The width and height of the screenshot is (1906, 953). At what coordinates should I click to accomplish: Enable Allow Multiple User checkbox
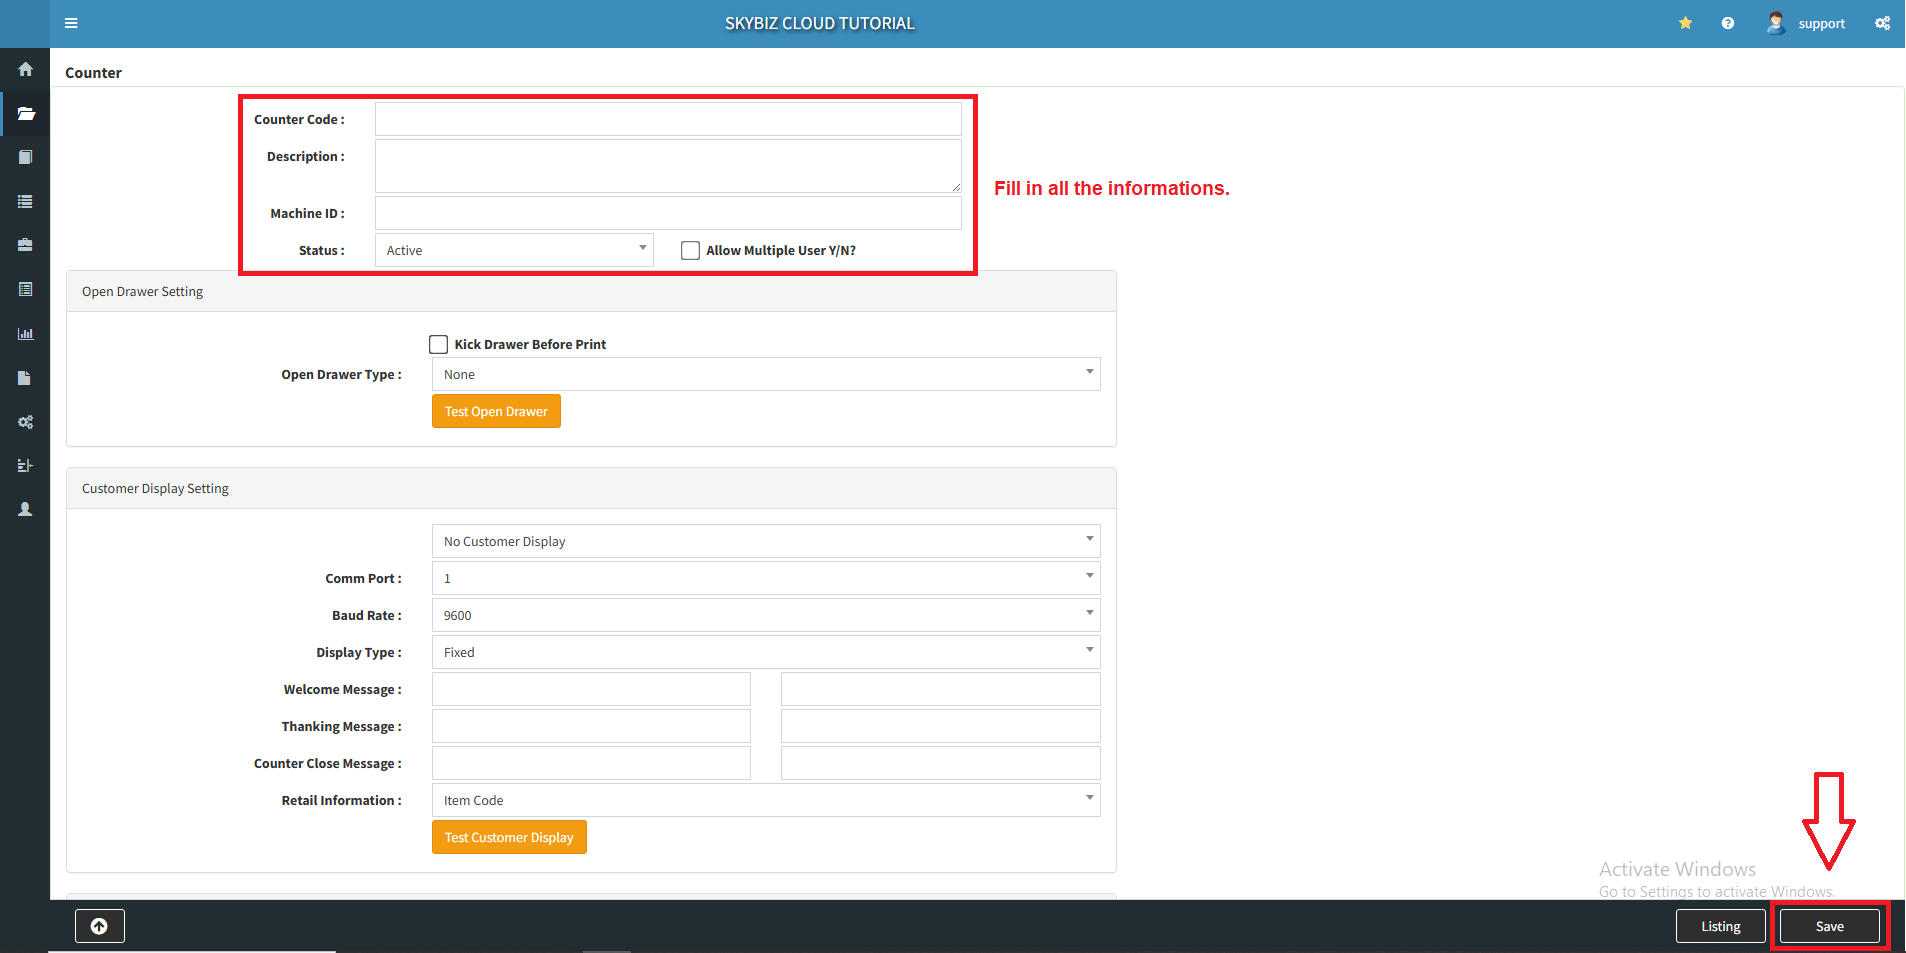click(x=690, y=250)
